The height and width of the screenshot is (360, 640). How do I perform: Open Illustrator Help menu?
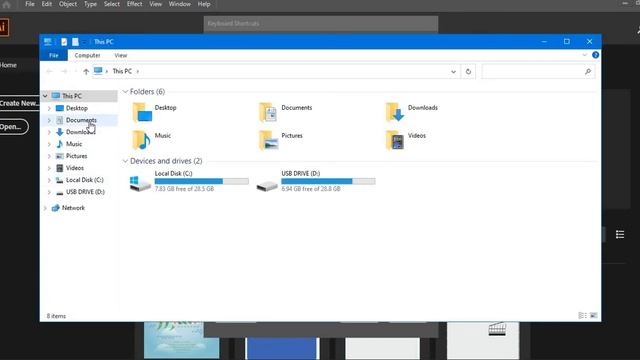coord(204,4)
